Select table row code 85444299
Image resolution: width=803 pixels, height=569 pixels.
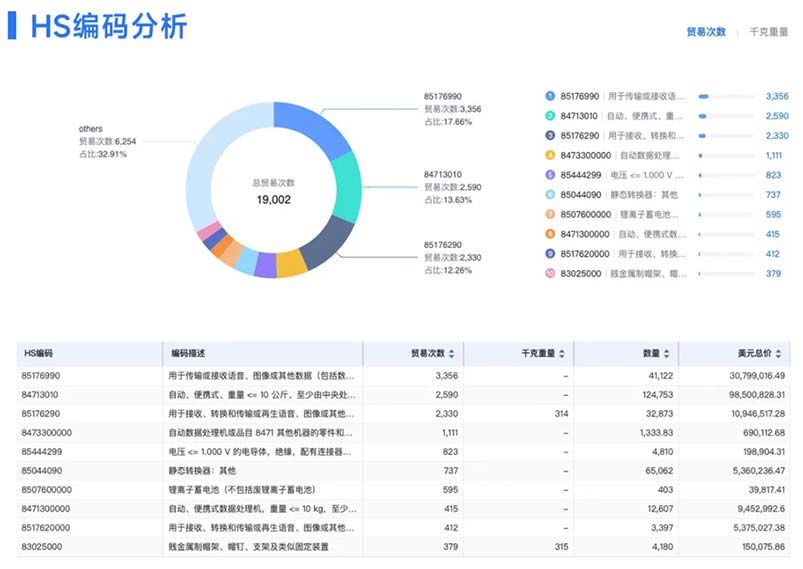pos(41,452)
